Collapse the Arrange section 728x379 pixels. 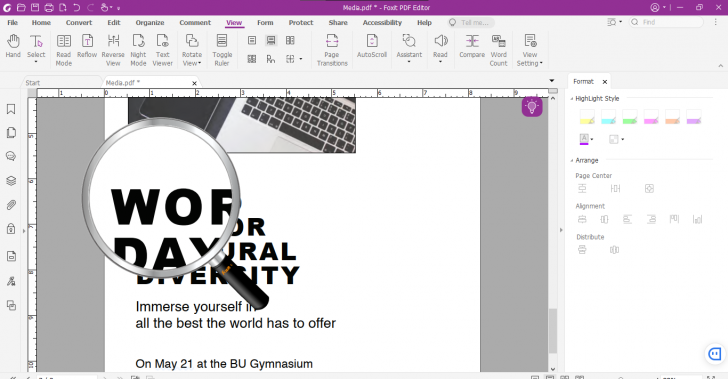pyautogui.click(x=572, y=160)
